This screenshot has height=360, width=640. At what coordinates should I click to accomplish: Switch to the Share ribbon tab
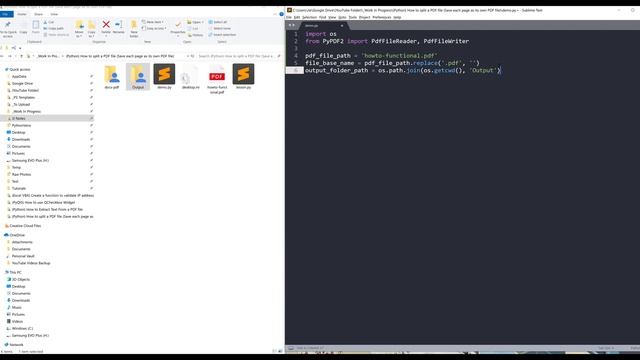click(x=38, y=14)
